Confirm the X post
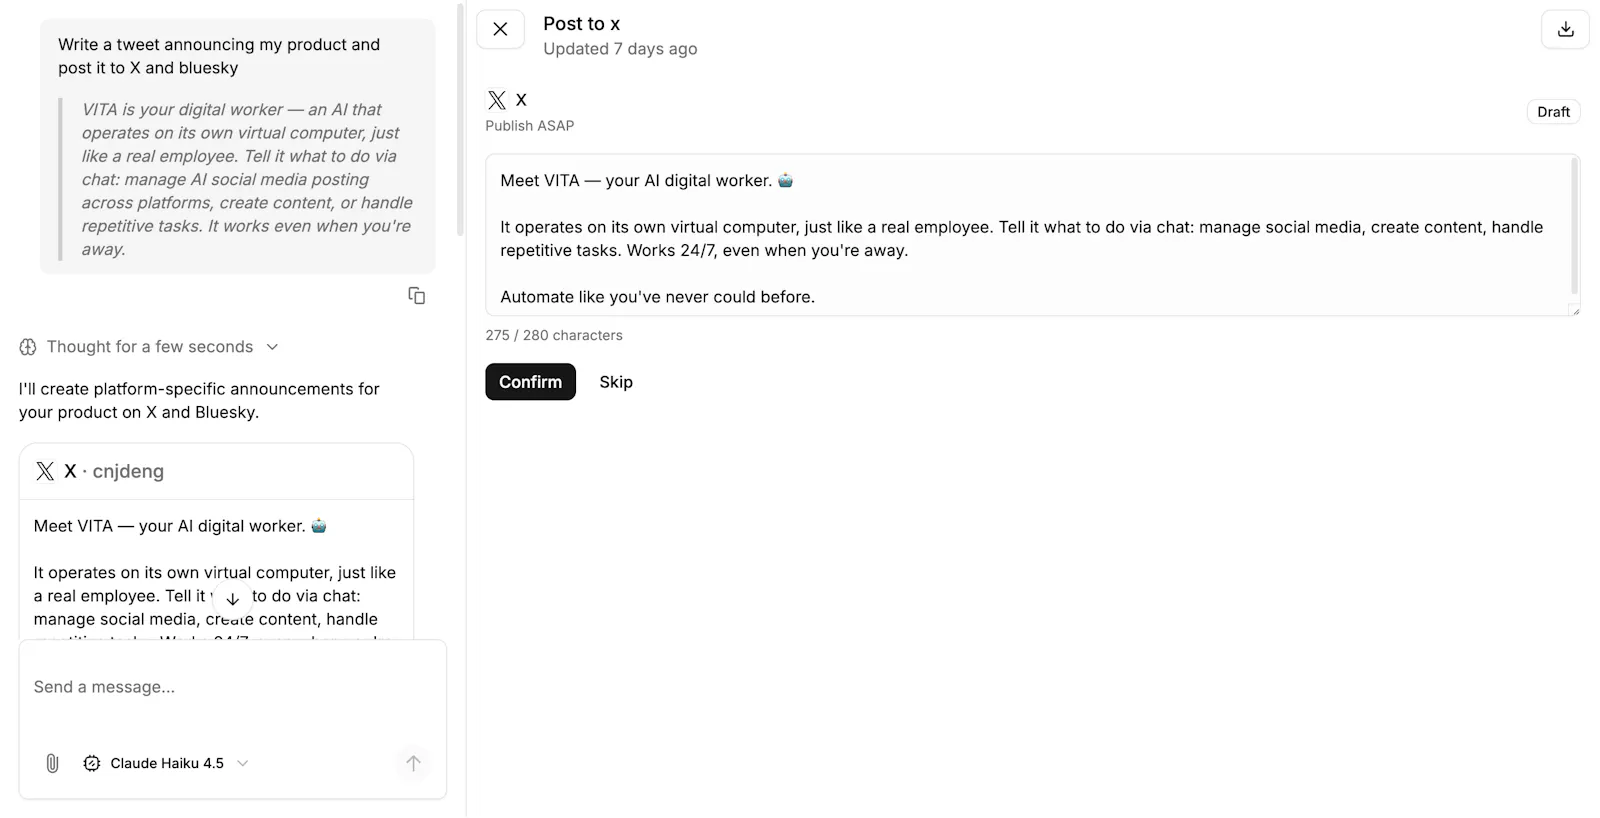 [x=530, y=382]
